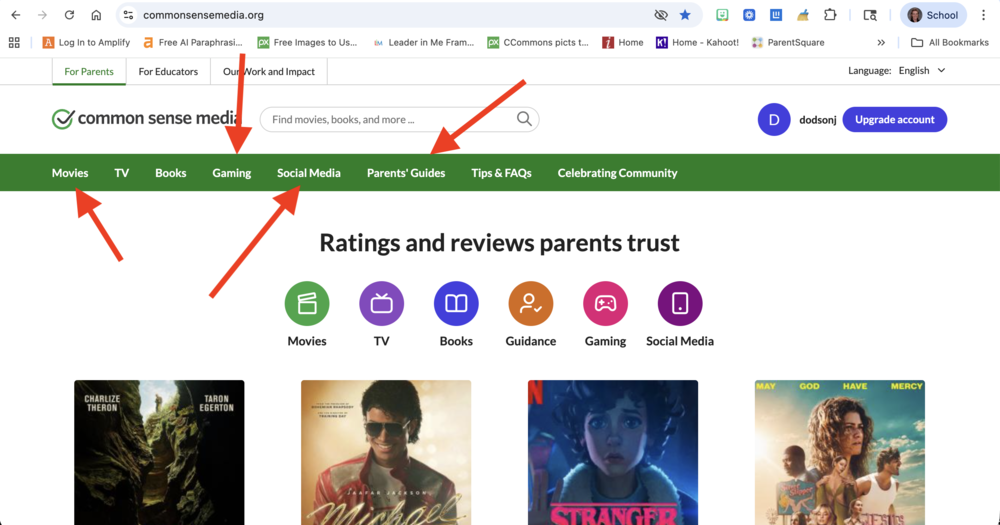This screenshot has width=1000, height=525.
Task: Click the pink Gaming controller icon
Action: coord(605,304)
